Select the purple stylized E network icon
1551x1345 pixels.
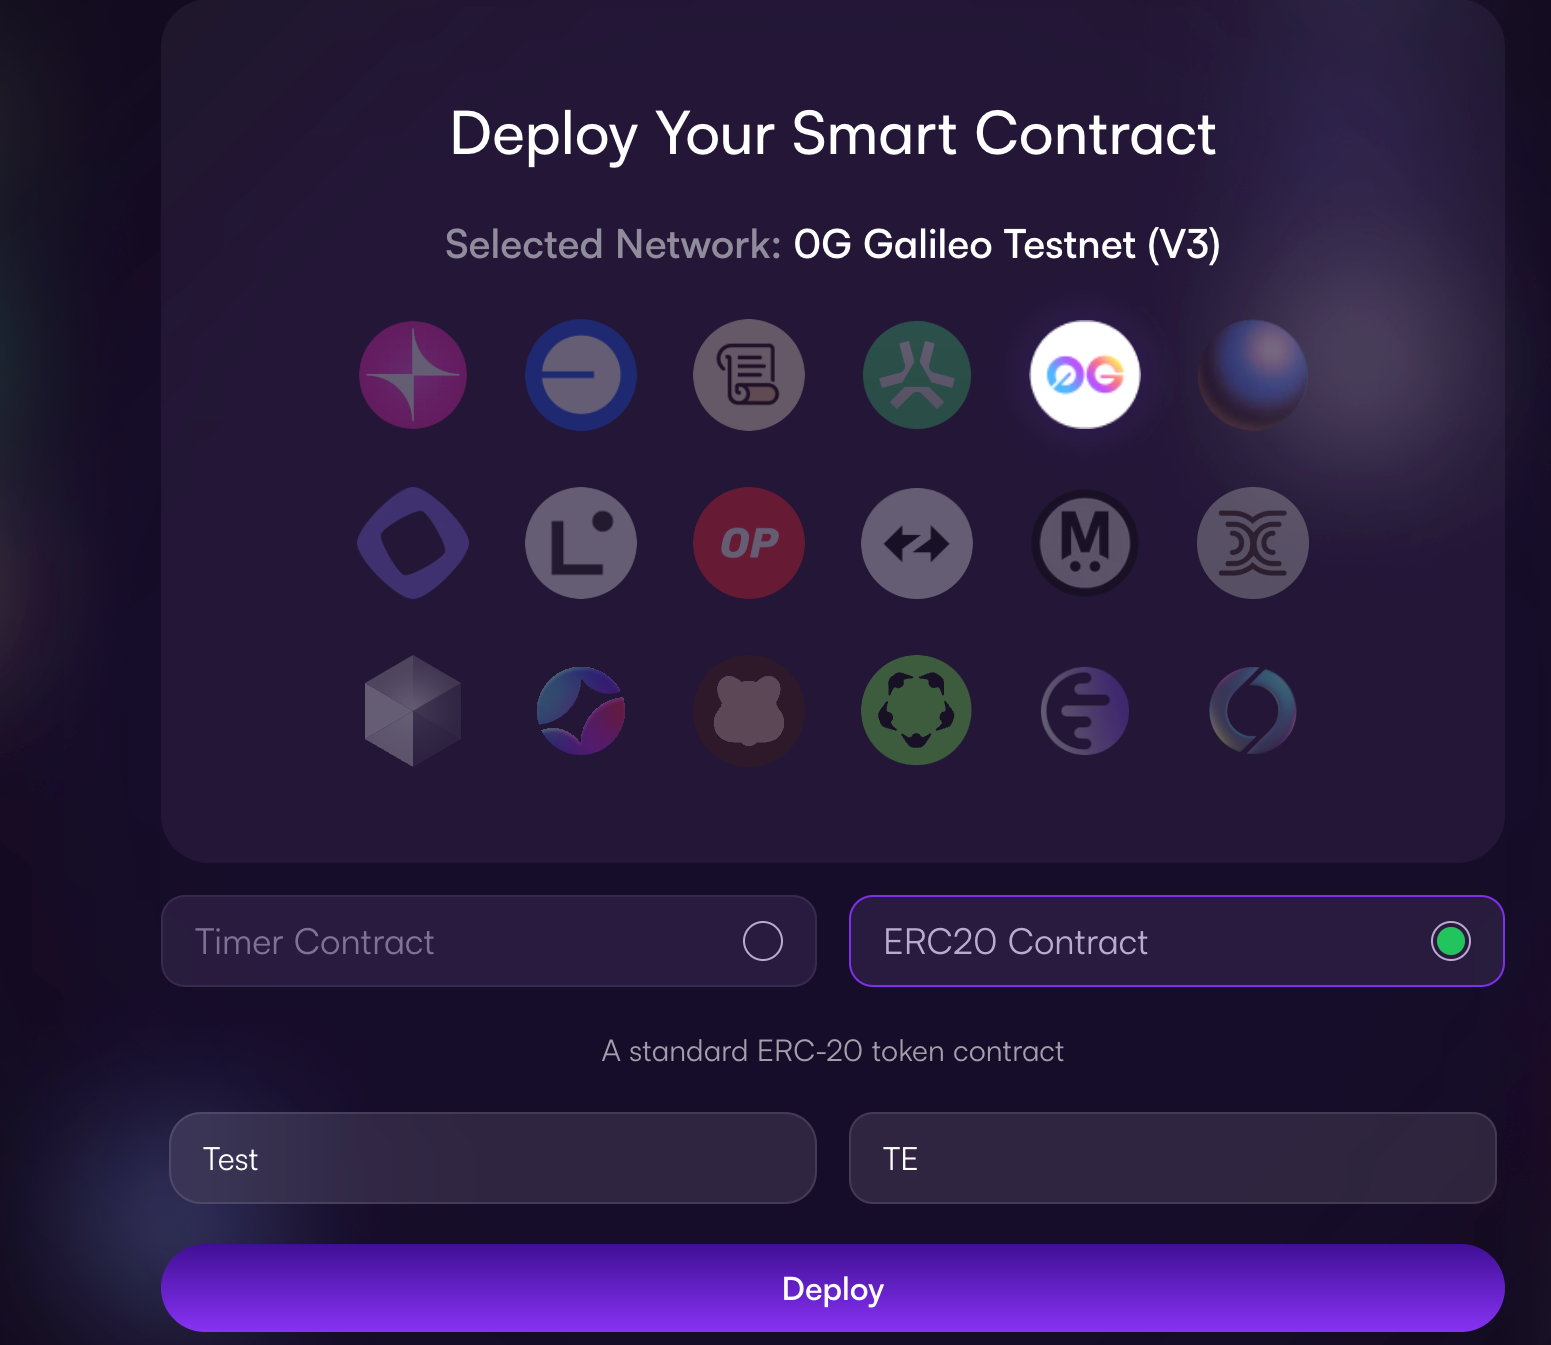coord(1084,711)
